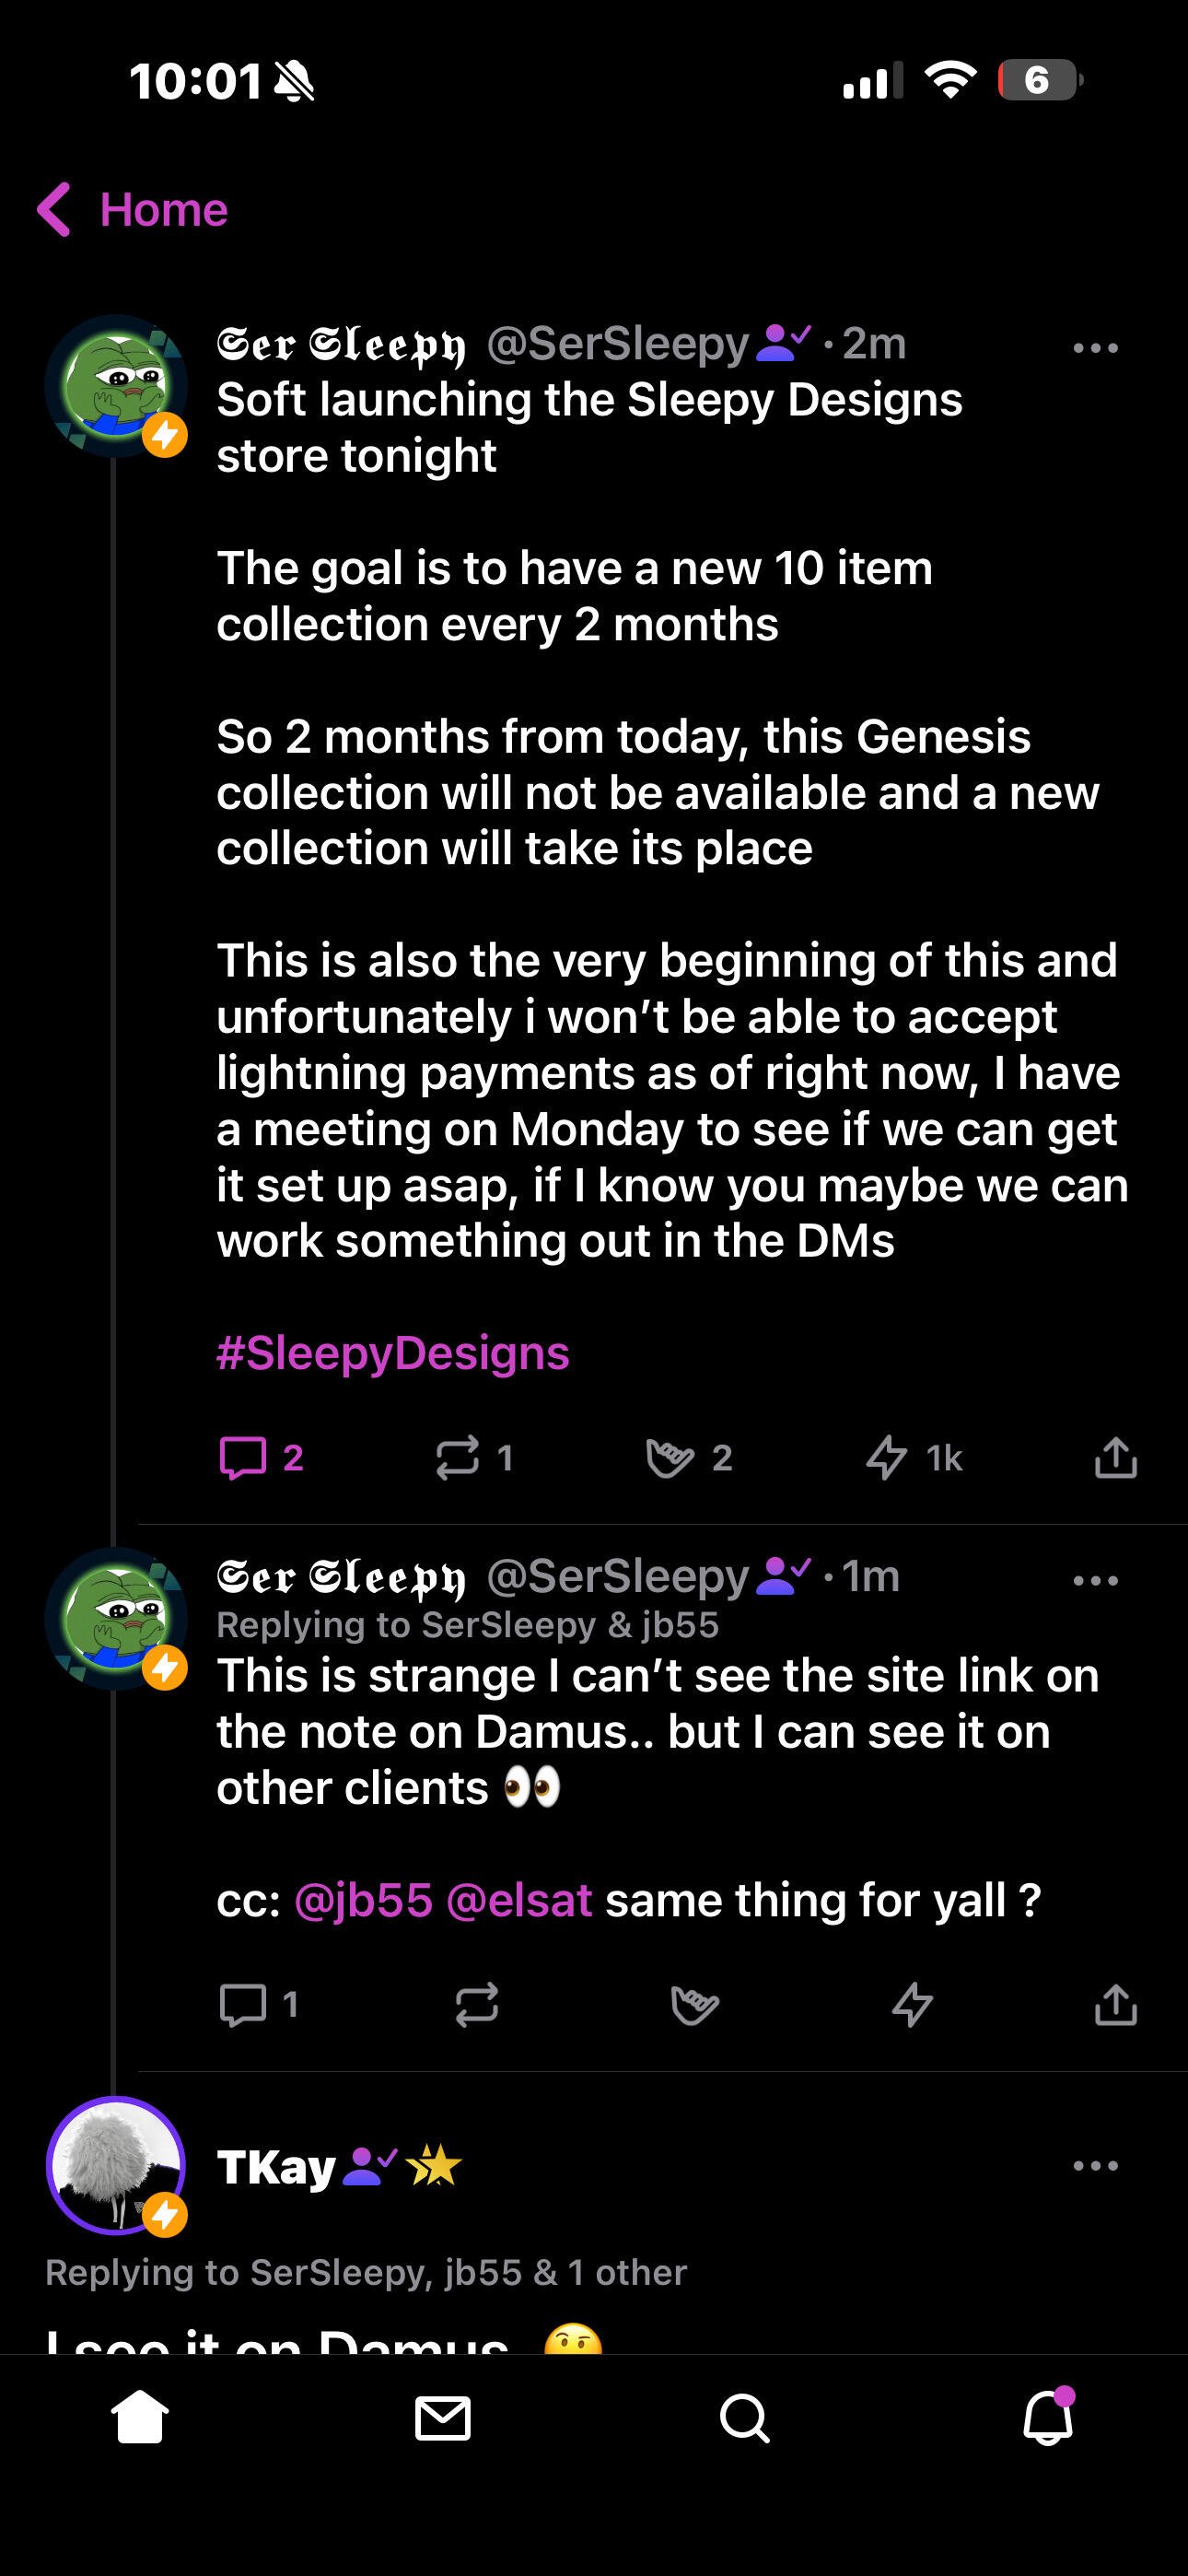Like the note mentioning jb55 and elsat

tap(695, 2005)
